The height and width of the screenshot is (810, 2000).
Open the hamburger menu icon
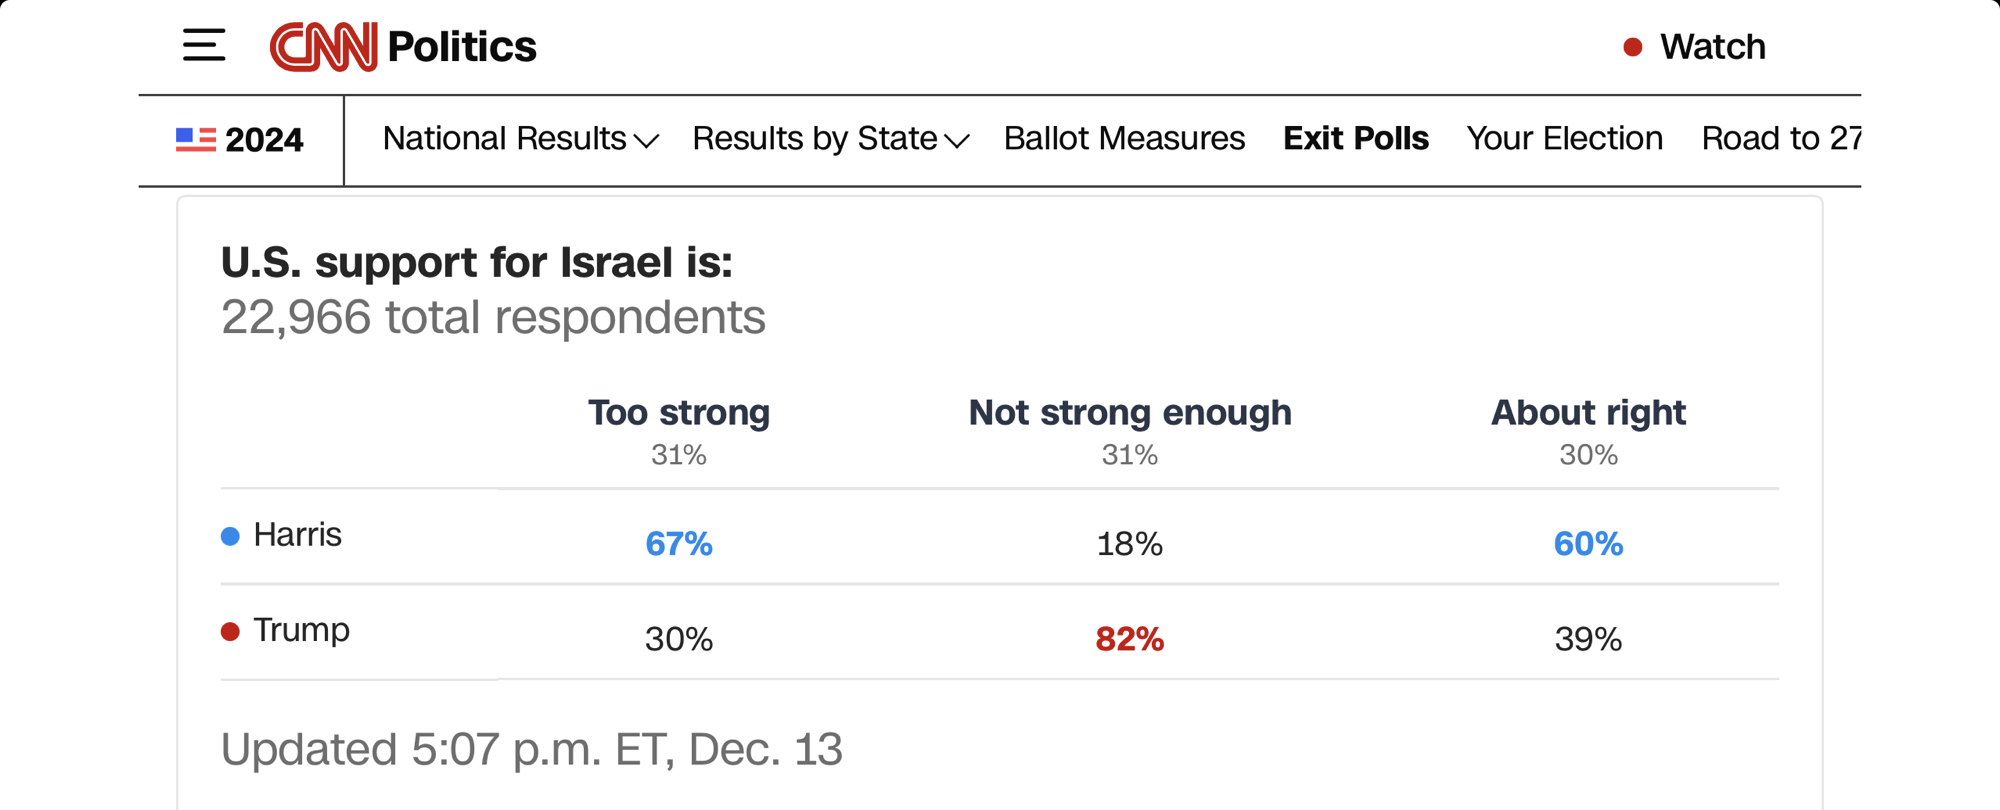204,46
